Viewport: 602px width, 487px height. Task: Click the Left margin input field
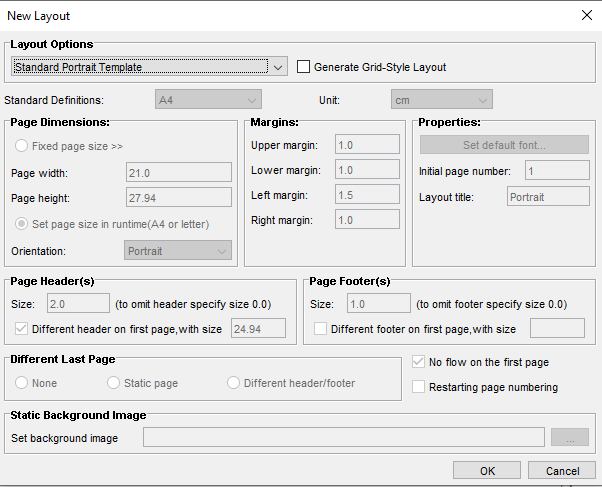(x=367, y=196)
